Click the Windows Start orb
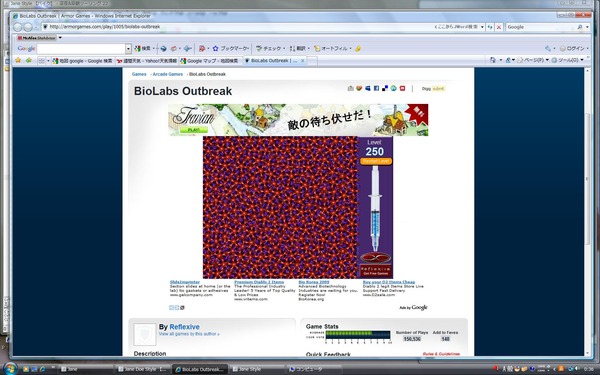Viewport: 600px width, 375px height. (x=10, y=369)
